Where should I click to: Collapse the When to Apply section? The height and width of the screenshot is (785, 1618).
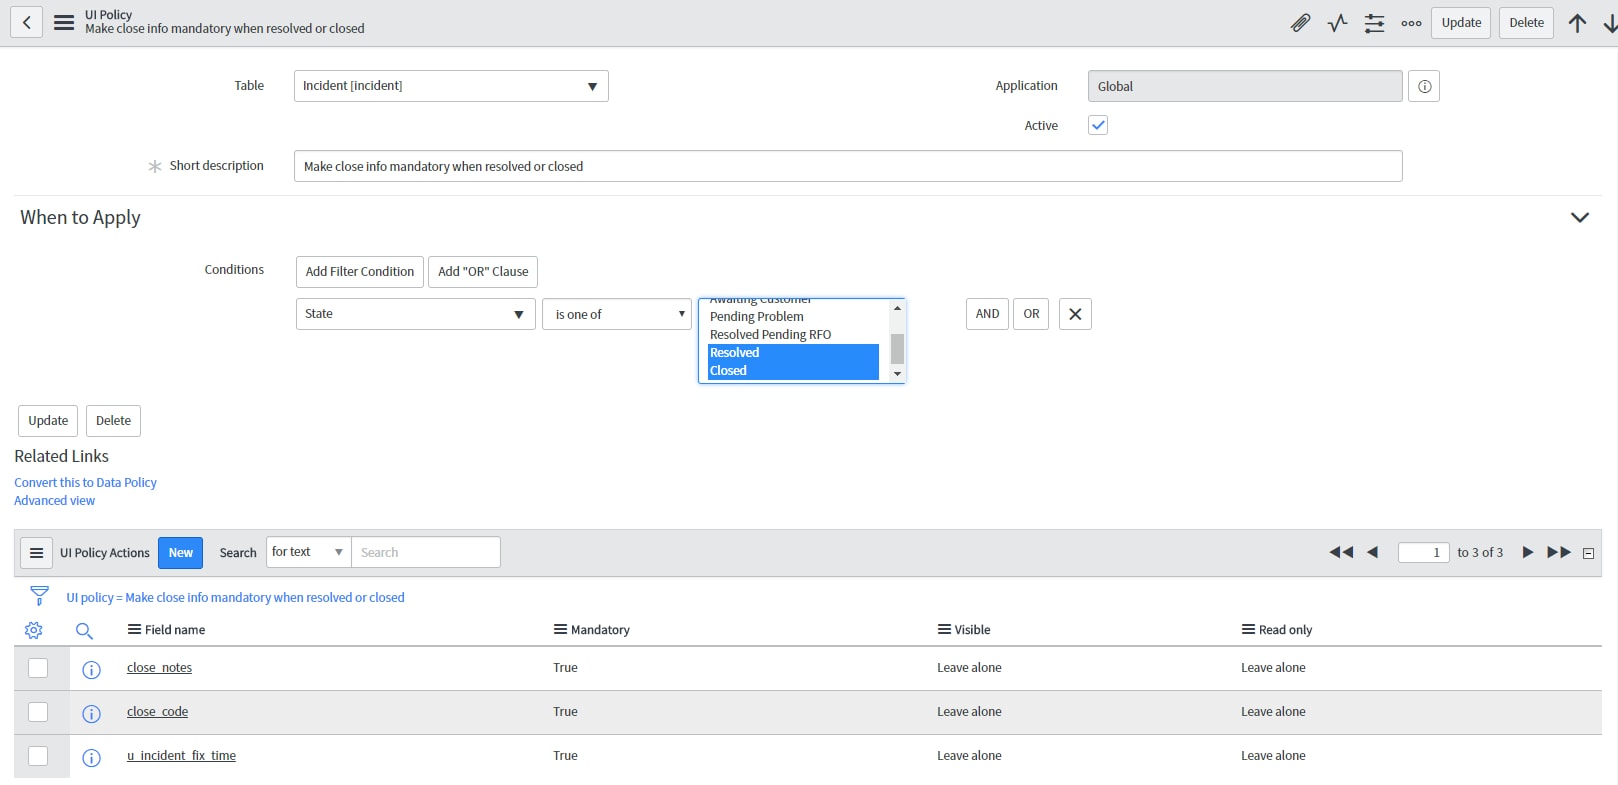pyautogui.click(x=1580, y=217)
